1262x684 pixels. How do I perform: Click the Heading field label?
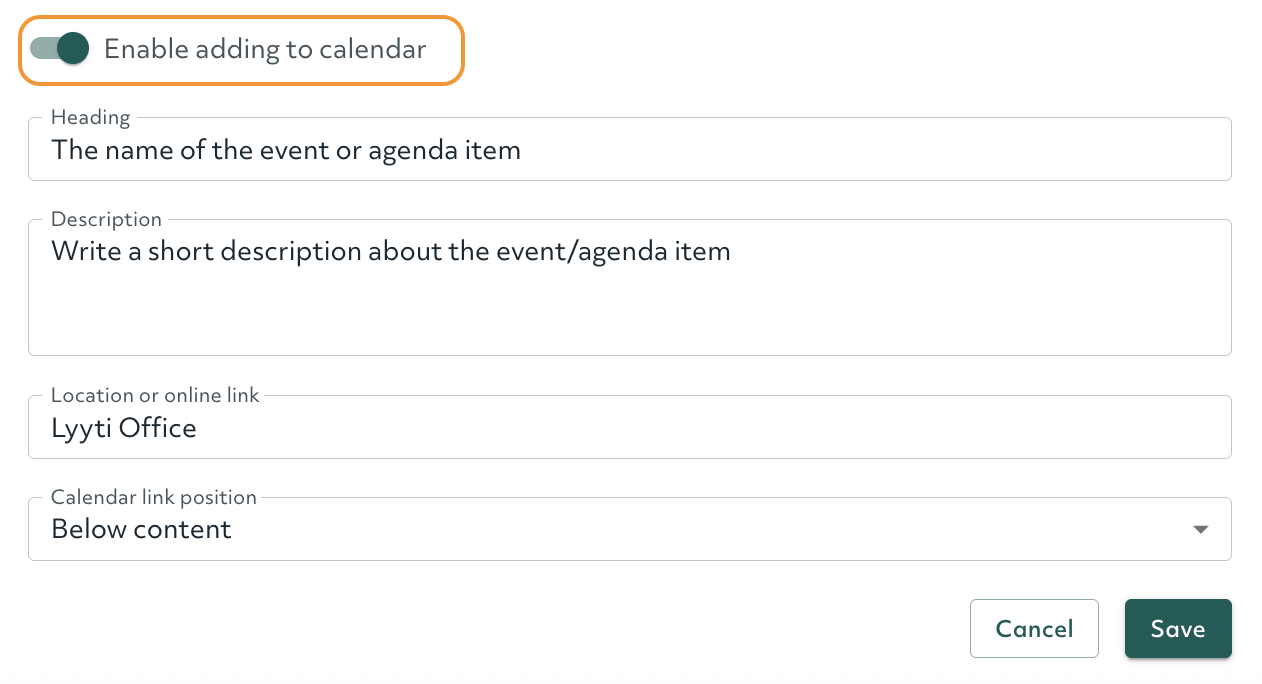(90, 117)
